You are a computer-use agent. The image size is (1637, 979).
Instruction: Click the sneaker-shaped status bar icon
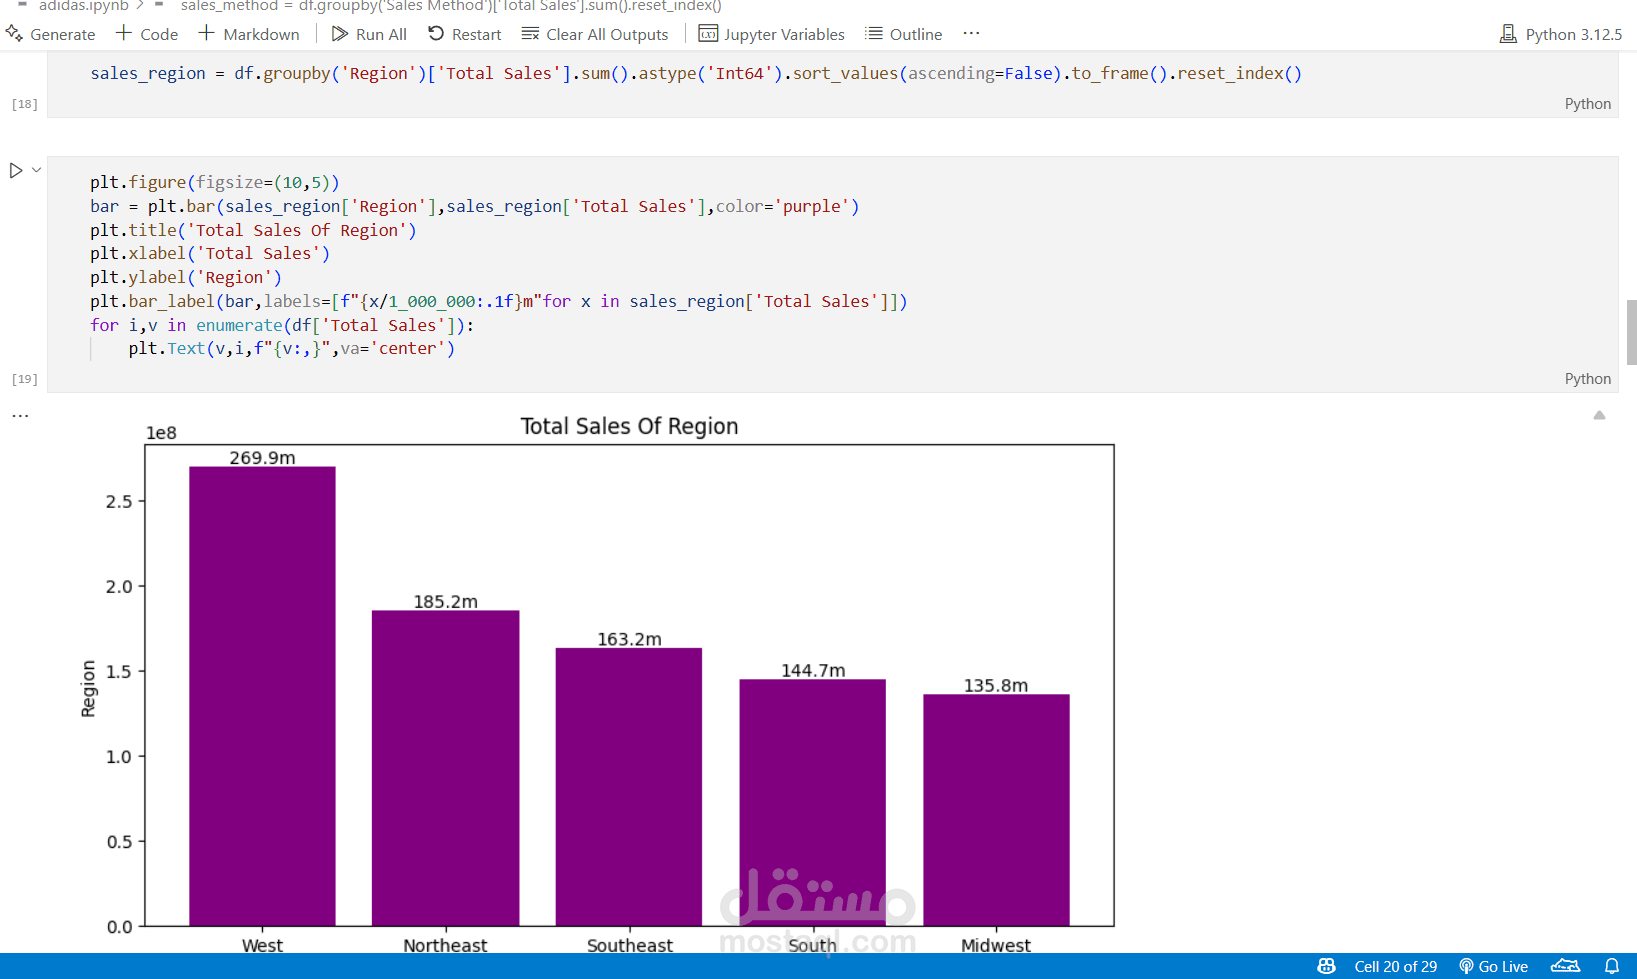click(x=1565, y=966)
